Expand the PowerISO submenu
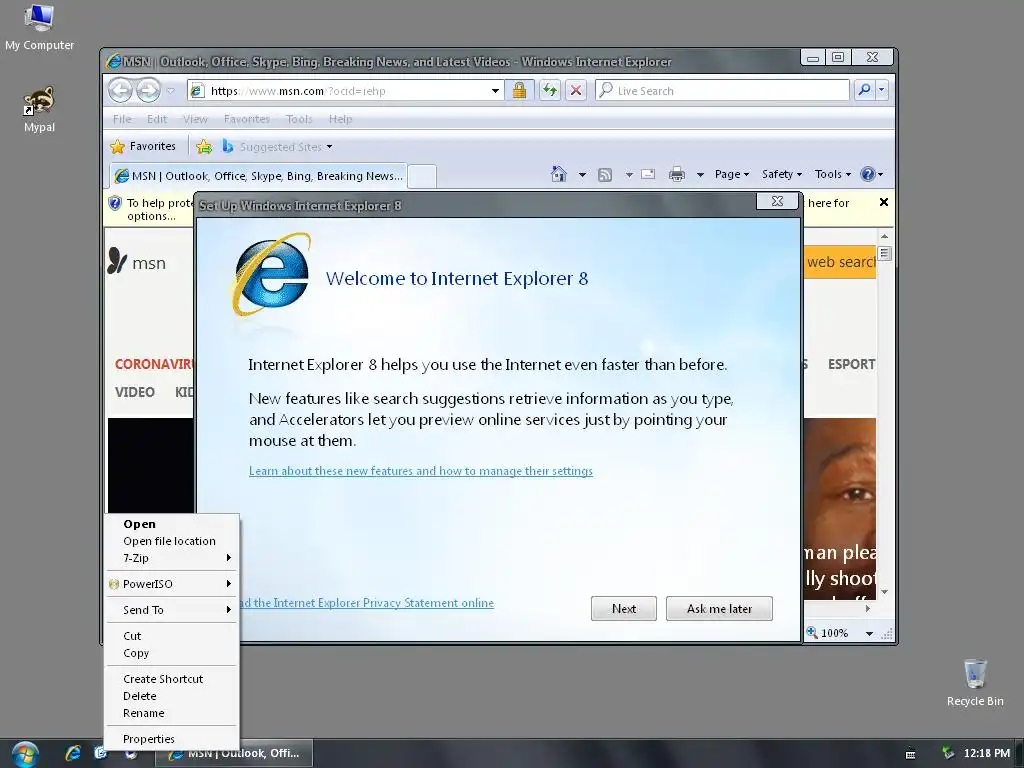The width and height of the screenshot is (1024, 768). click(172, 584)
